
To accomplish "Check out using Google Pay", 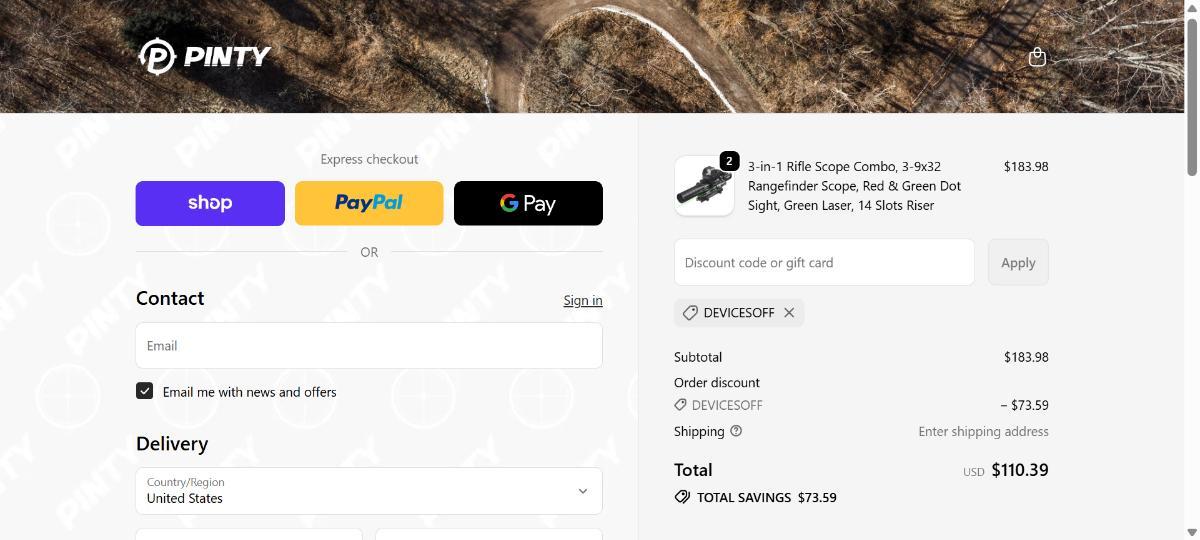I will coord(528,203).
